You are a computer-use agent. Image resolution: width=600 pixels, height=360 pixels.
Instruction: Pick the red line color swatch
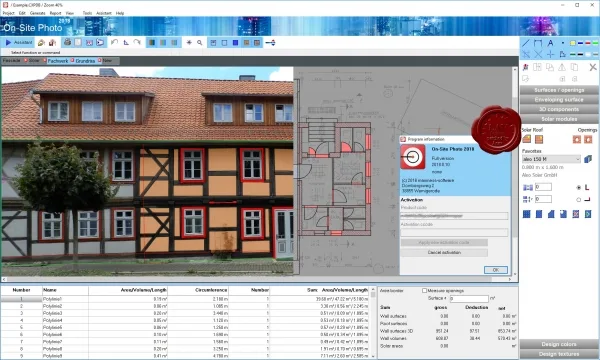(588, 43)
